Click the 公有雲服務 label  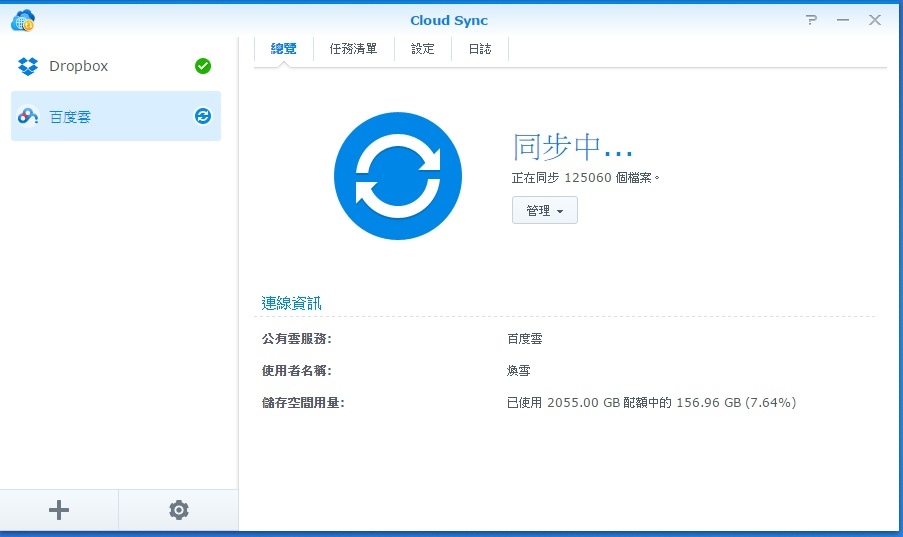tap(297, 339)
